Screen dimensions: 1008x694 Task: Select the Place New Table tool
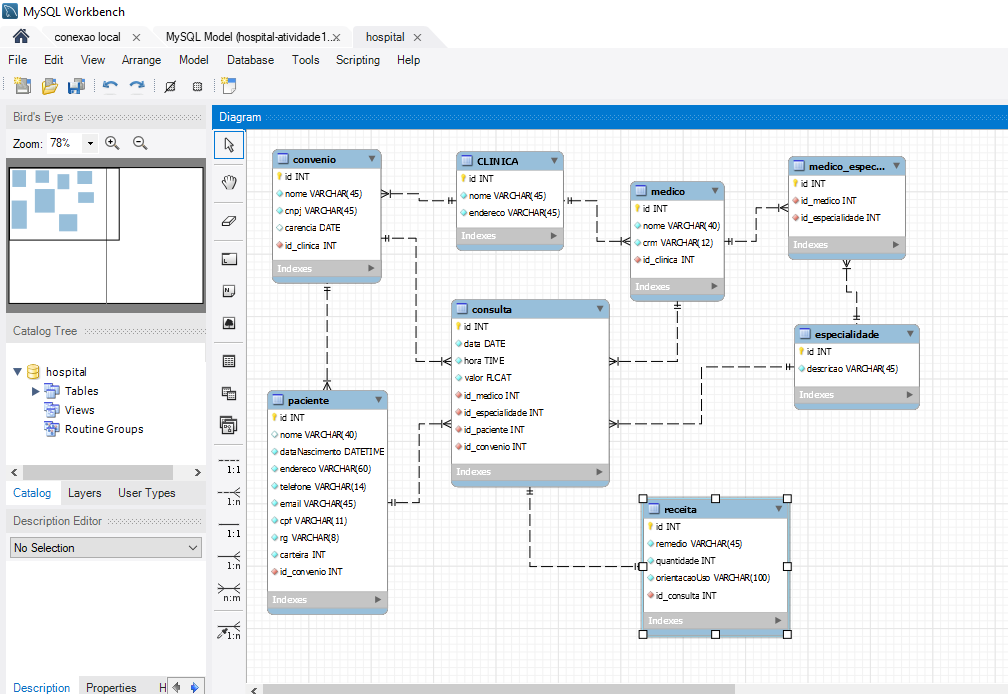pyautogui.click(x=229, y=360)
